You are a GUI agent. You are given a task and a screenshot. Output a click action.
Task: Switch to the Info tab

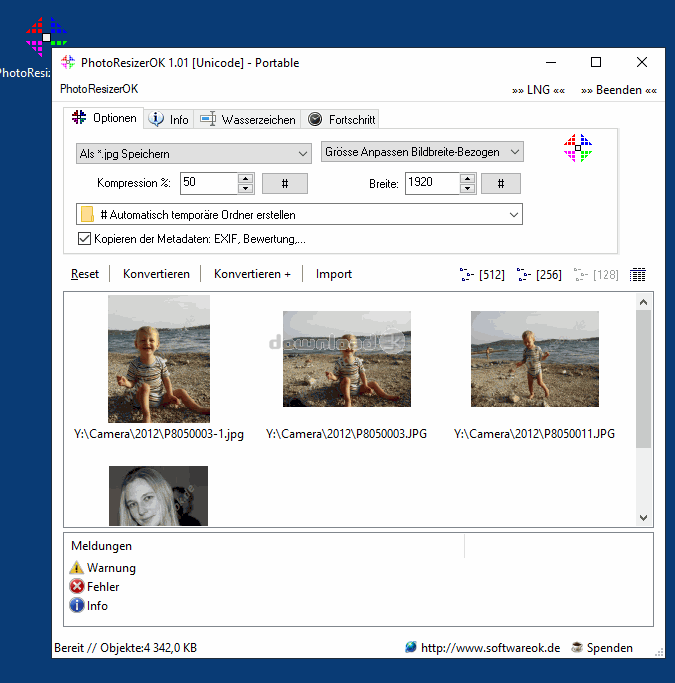point(169,119)
